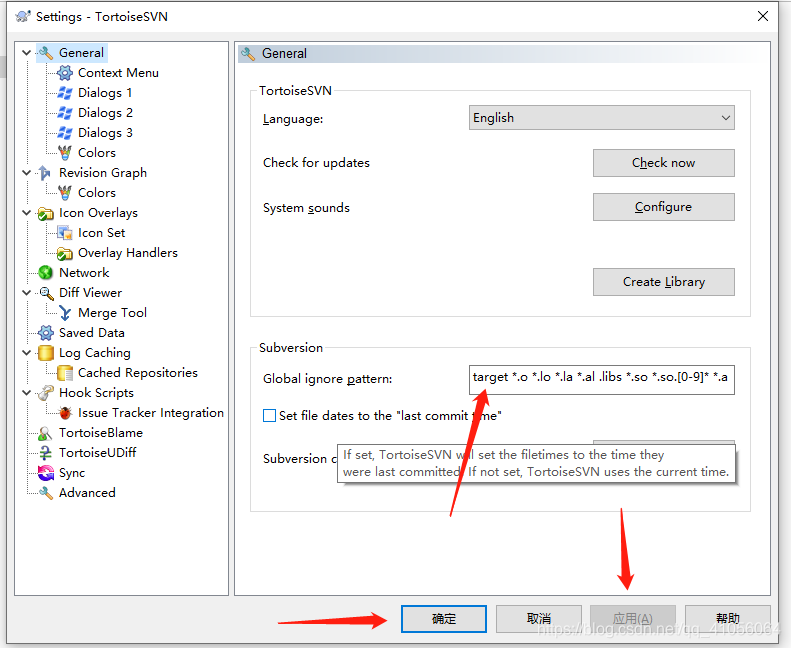Image resolution: width=791 pixels, height=648 pixels.
Task: Select the Merge Tool tree entry
Action: click(x=112, y=313)
